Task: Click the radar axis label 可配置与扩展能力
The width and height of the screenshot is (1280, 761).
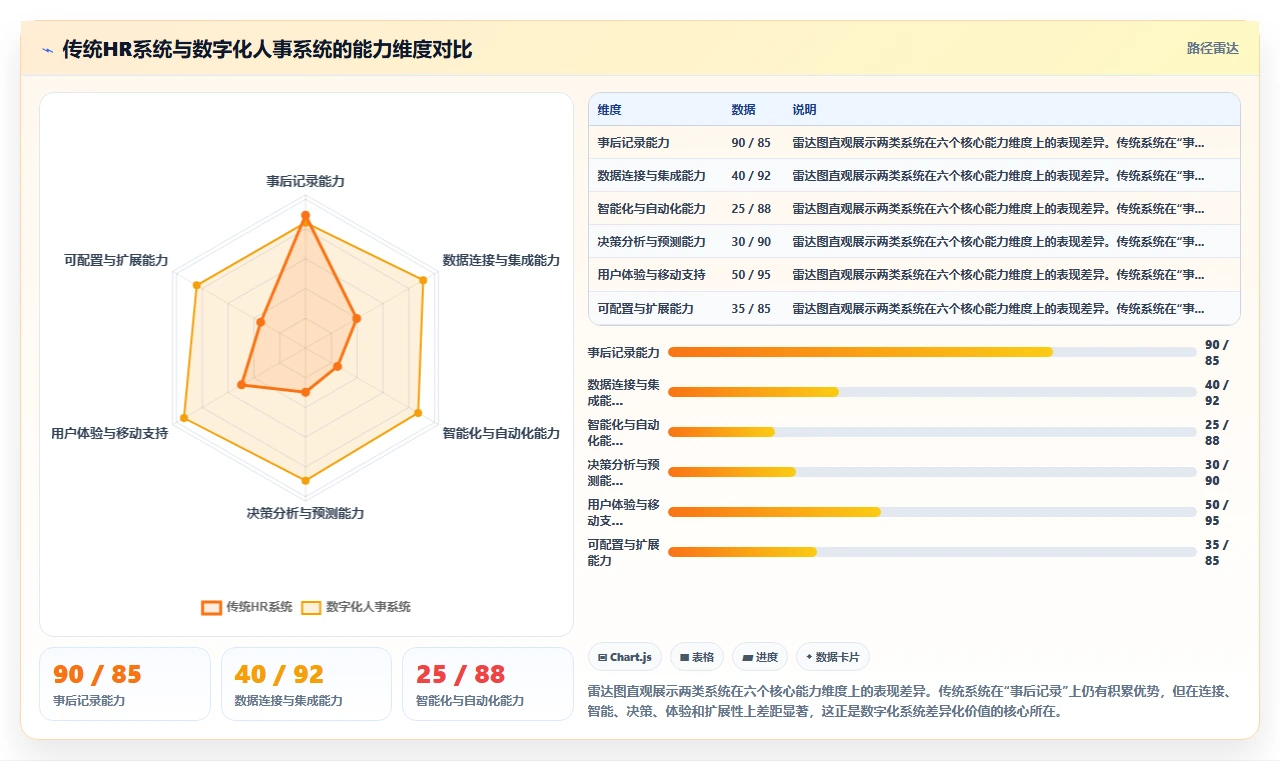Action: pos(116,260)
